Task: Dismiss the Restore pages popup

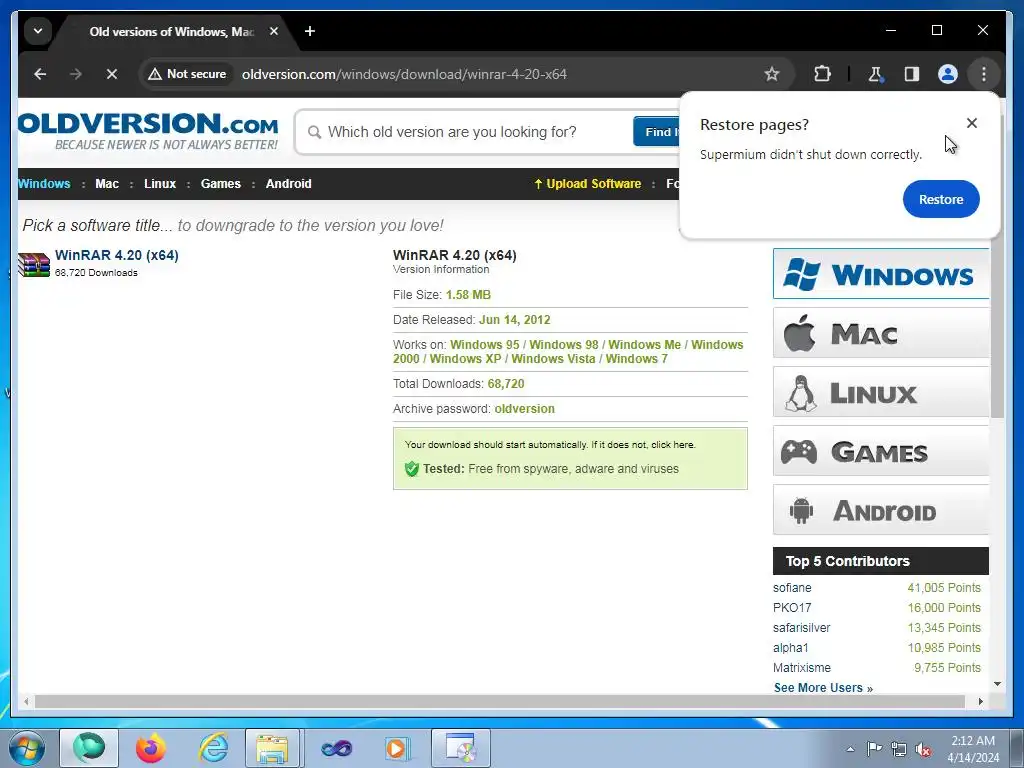Action: tap(972, 123)
